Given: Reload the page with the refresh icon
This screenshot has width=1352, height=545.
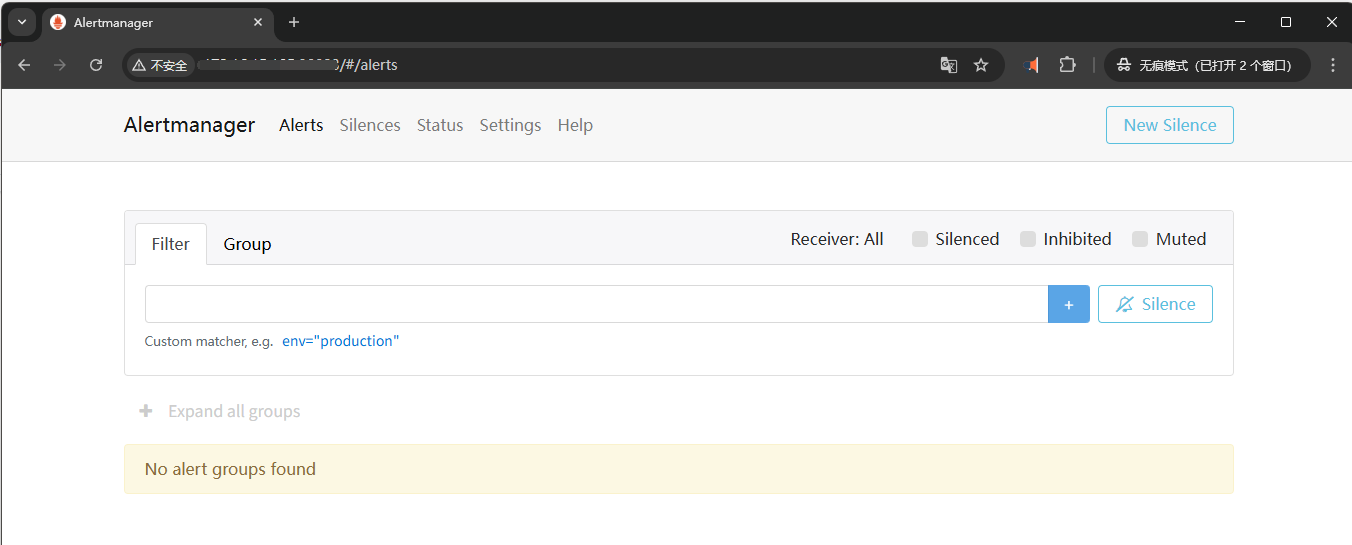Looking at the screenshot, I should coord(96,65).
